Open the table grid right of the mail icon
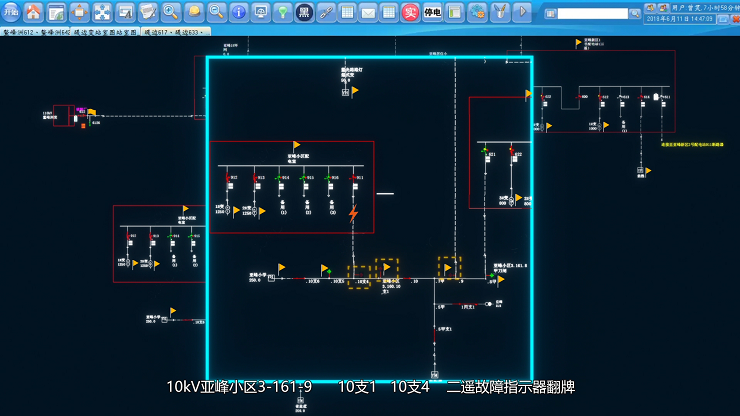The height and width of the screenshot is (416, 740). click(x=389, y=12)
